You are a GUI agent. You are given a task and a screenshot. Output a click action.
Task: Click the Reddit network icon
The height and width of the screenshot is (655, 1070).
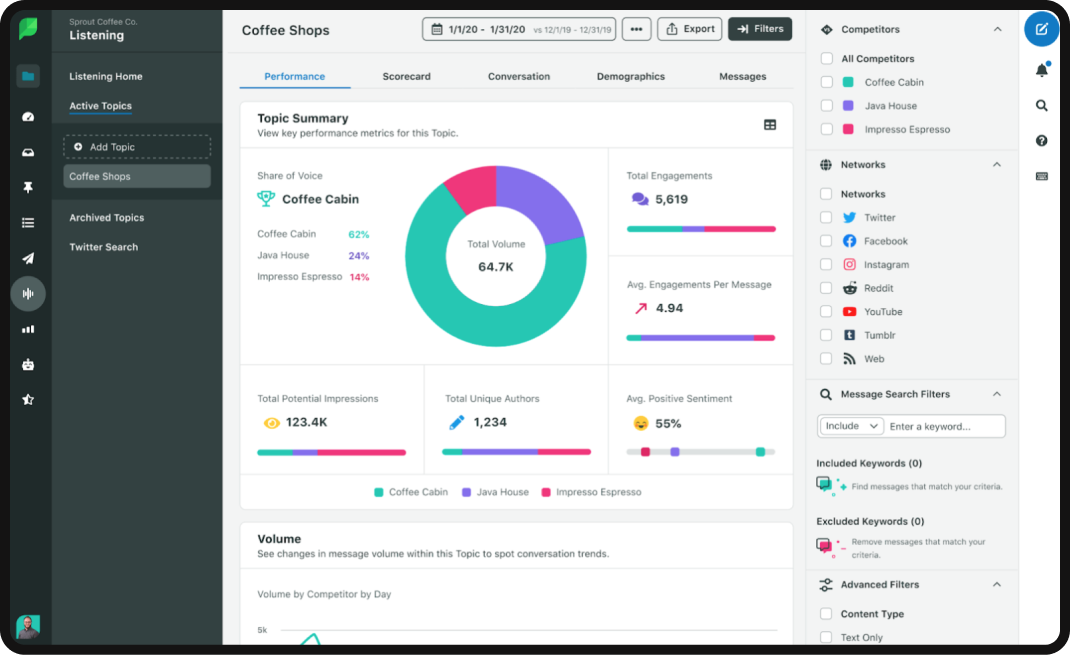tap(849, 288)
